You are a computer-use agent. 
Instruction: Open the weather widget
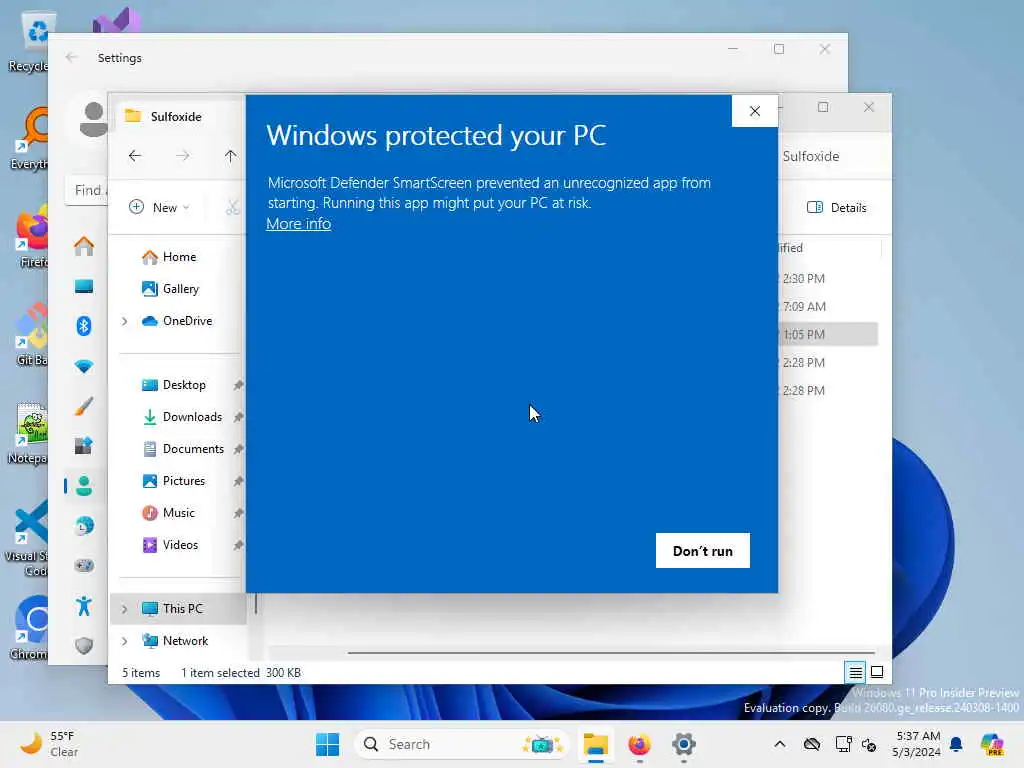click(x=49, y=744)
